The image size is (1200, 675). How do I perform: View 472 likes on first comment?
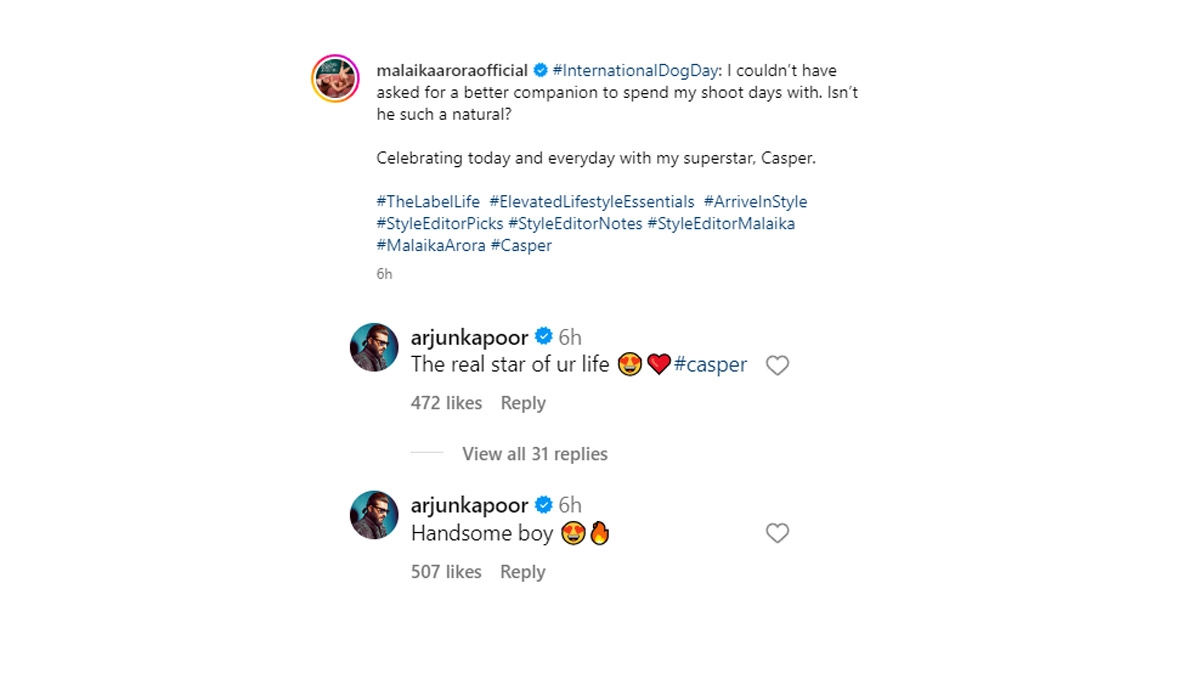pos(446,403)
